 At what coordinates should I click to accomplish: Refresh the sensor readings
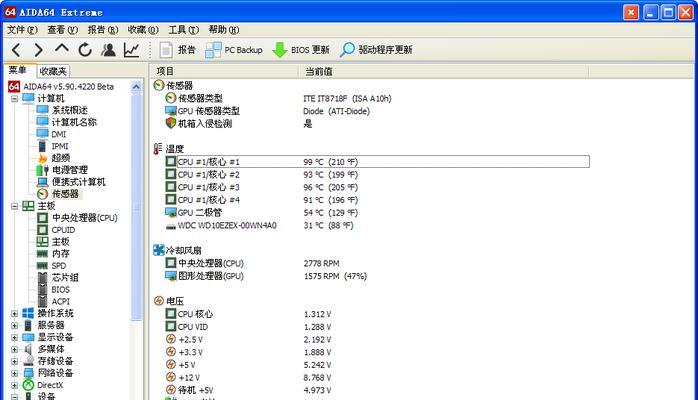click(85, 50)
